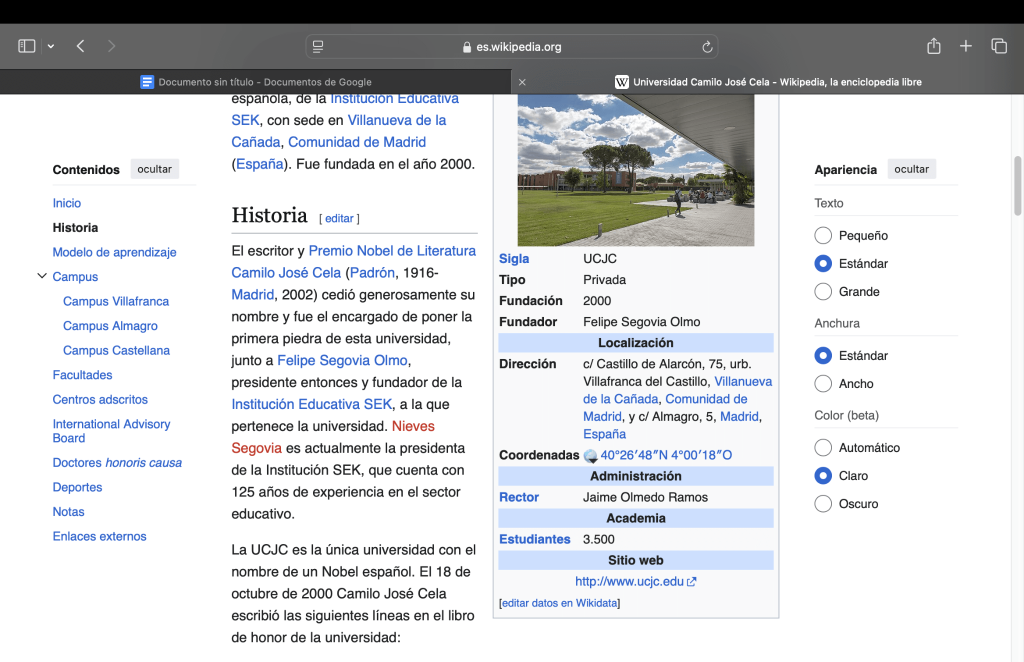Go forward with the forward arrow
Image resolution: width=1024 pixels, height=662 pixels.
click(111, 46)
